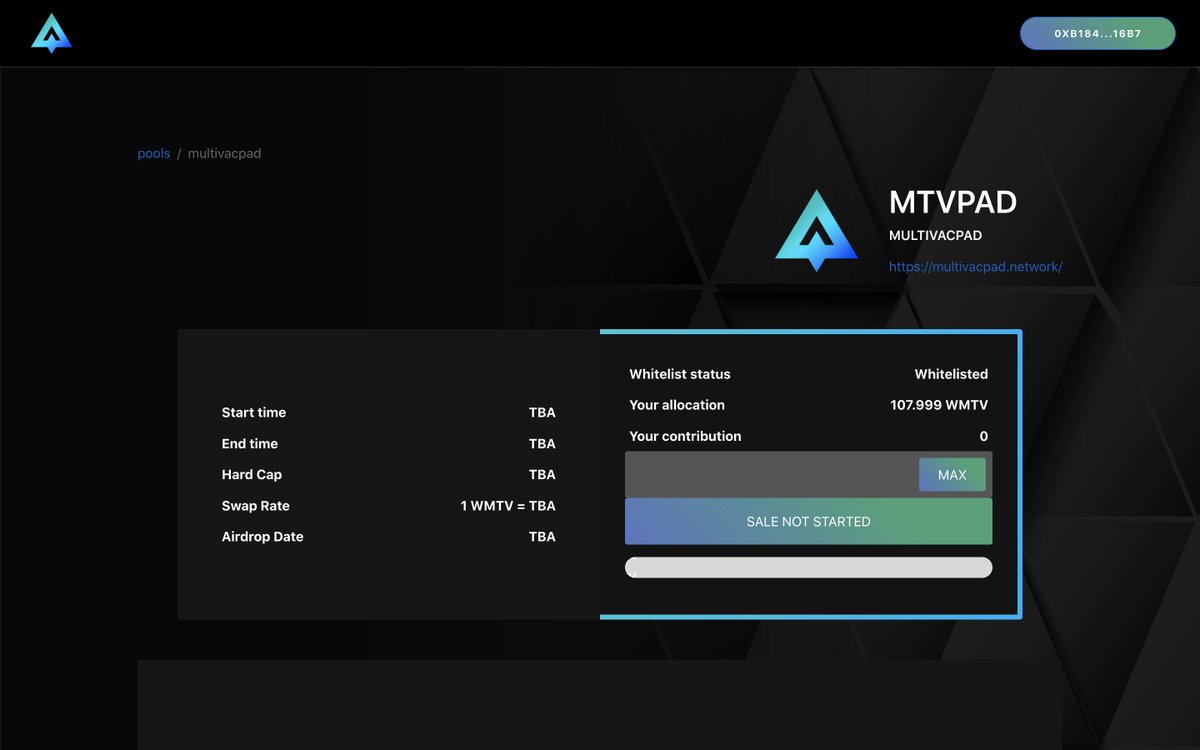
Task: Click the Hard Cap label
Action: [x=252, y=474]
